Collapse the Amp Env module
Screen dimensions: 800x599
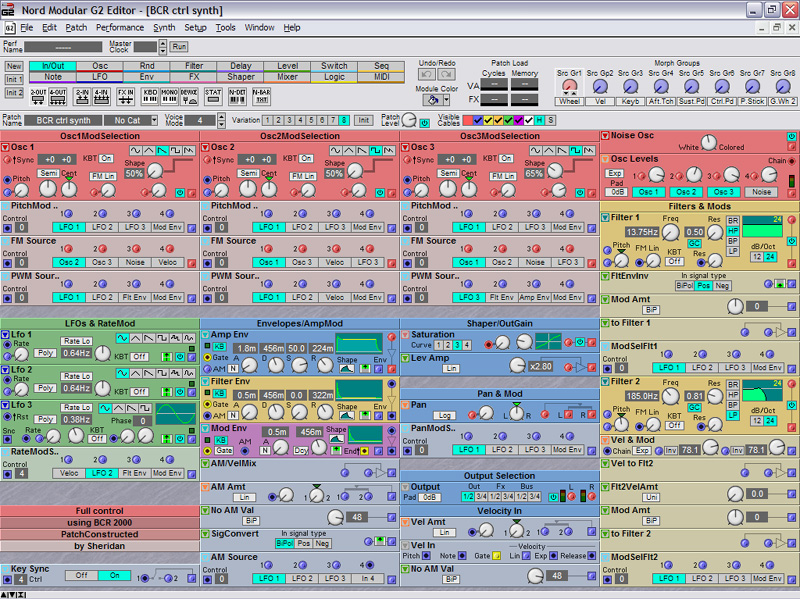(x=205, y=335)
